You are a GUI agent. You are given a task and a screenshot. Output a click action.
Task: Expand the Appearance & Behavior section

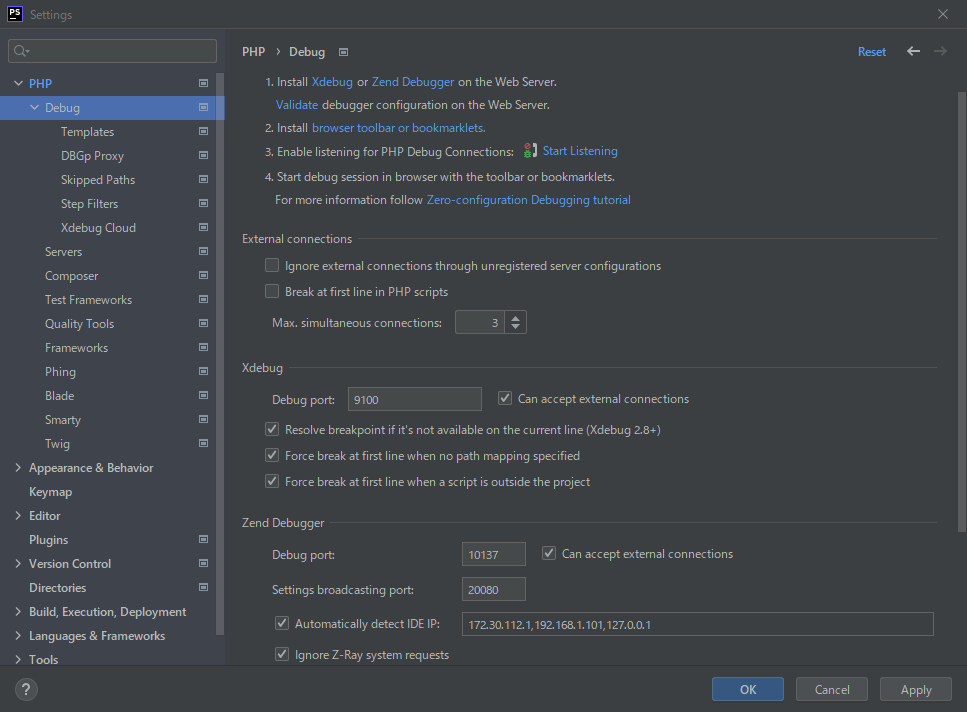coord(18,468)
